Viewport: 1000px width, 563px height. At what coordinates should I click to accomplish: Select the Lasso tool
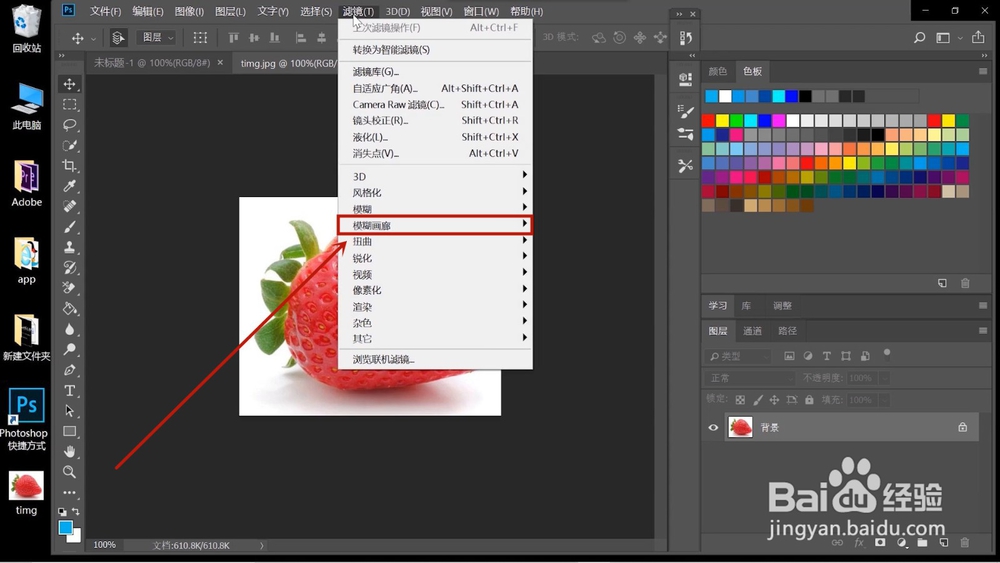70,125
